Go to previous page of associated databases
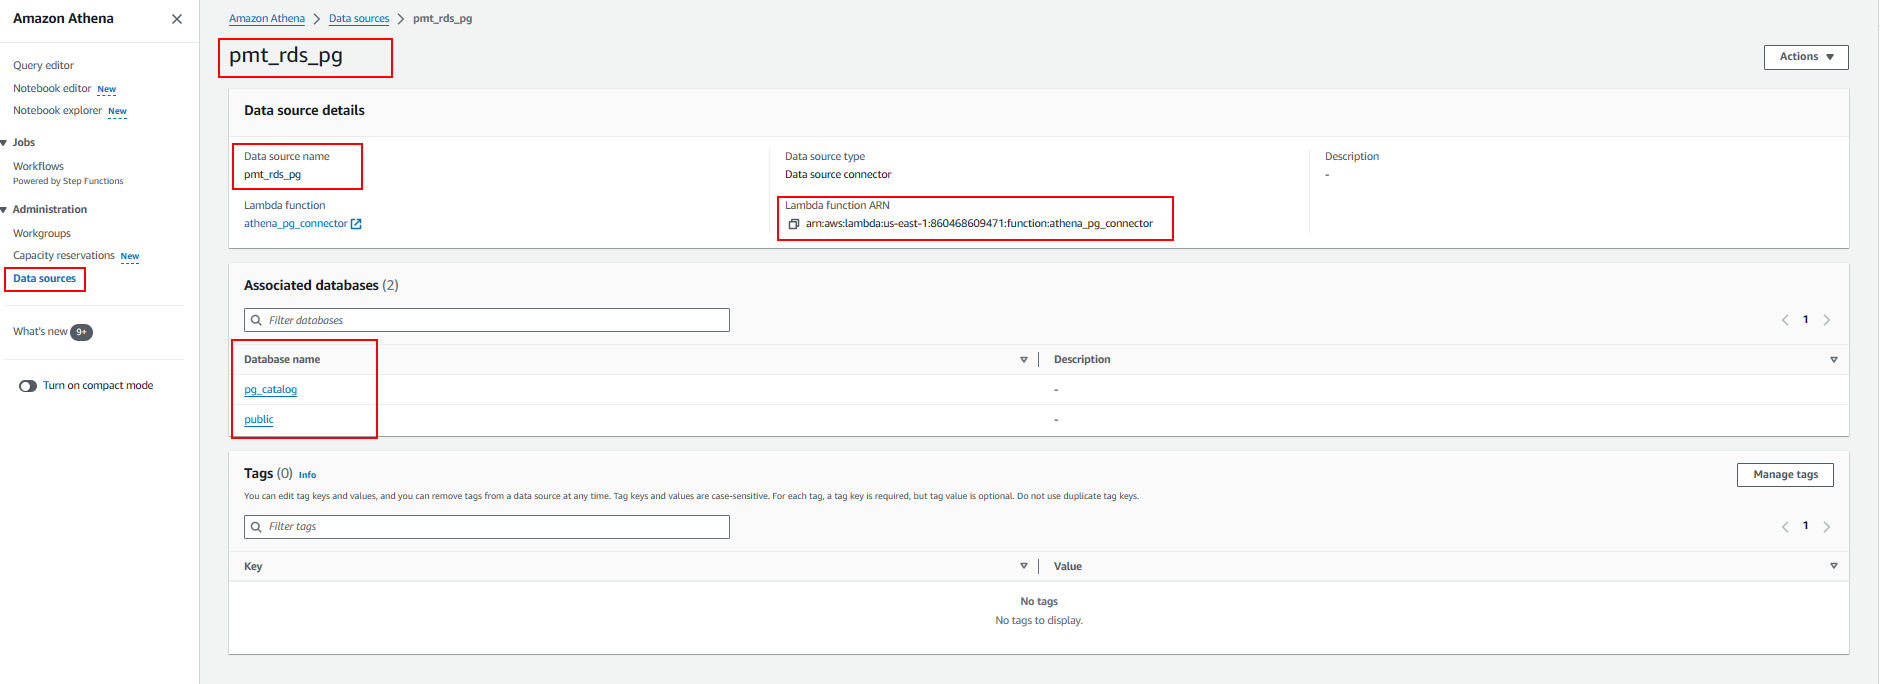Image resolution: width=1880 pixels, height=684 pixels. click(x=1785, y=320)
